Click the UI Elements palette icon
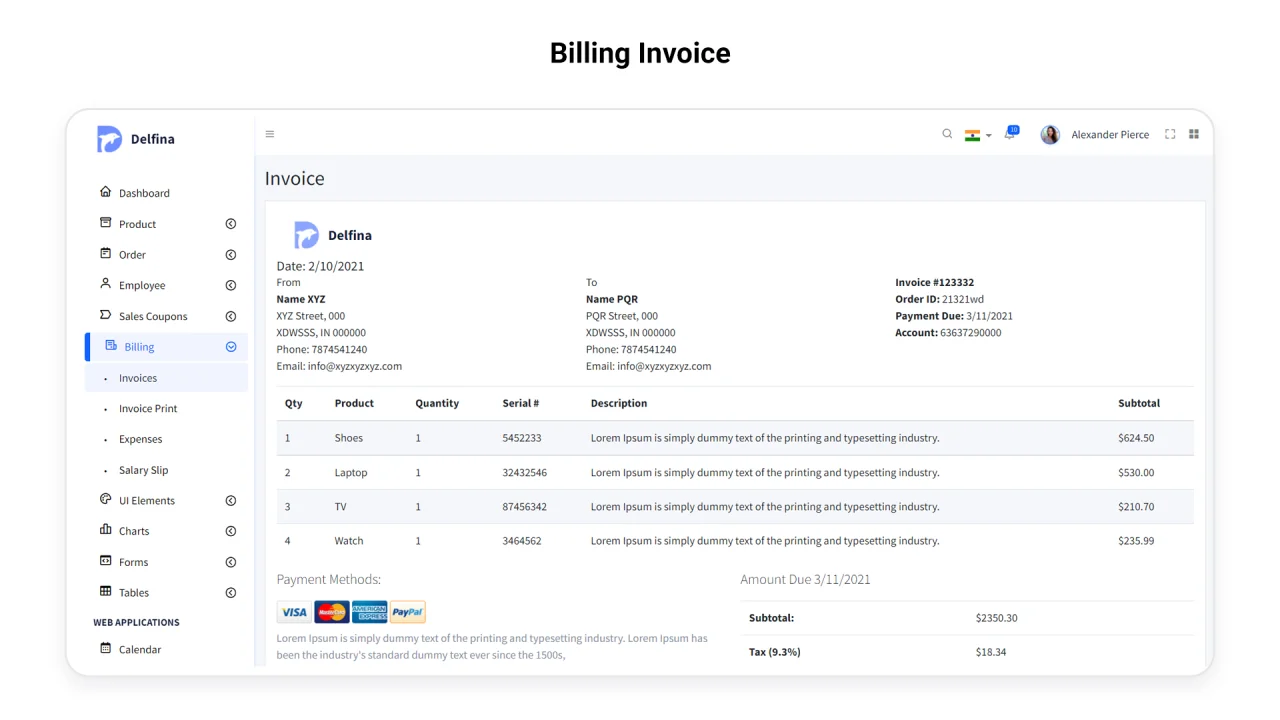This screenshot has width=1280, height=720. (x=106, y=499)
